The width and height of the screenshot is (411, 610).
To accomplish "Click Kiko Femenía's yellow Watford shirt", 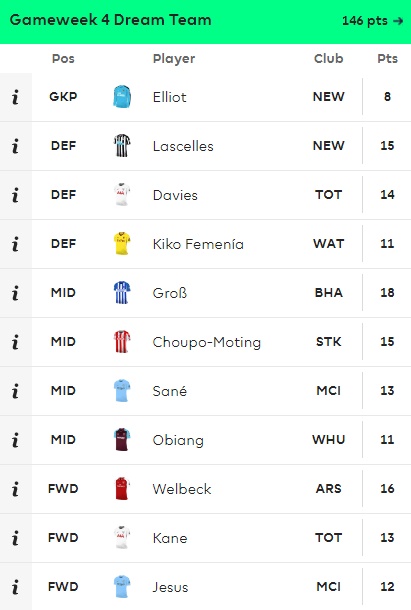I will (x=122, y=244).
